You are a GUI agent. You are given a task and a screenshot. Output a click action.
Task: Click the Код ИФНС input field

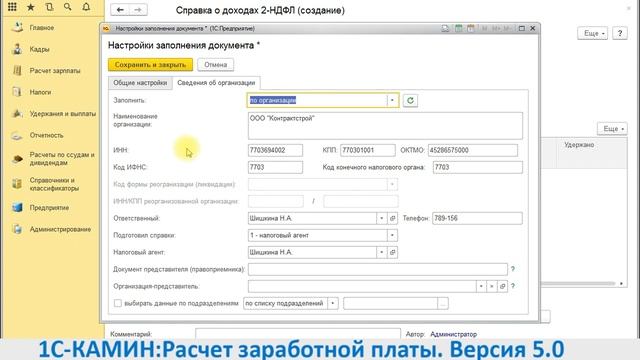[275, 167]
